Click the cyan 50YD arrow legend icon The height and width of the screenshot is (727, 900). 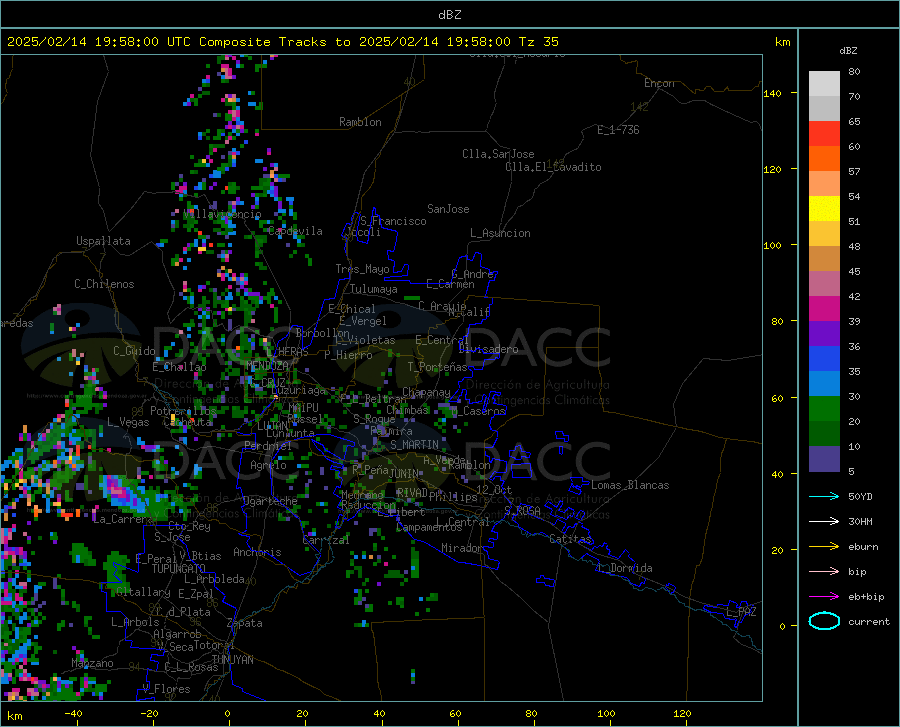coord(824,496)
